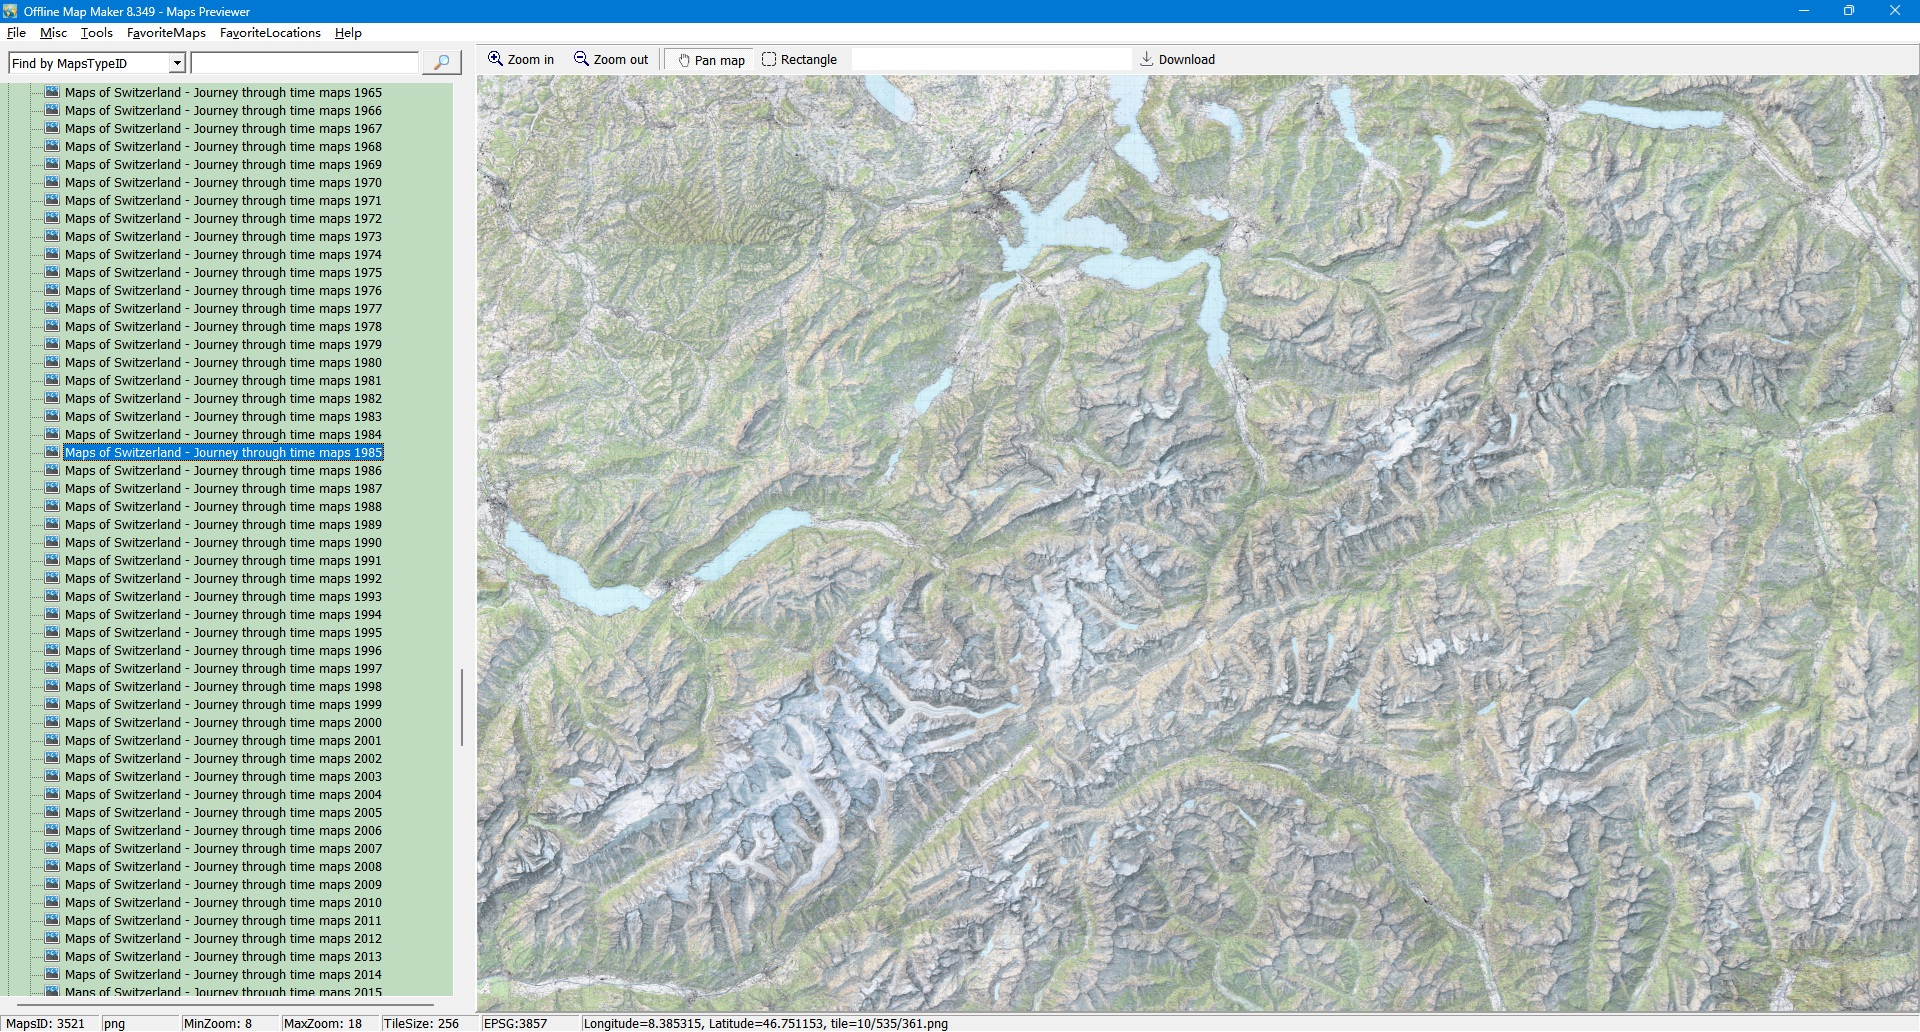Click the map list vertical scrollbar thumb

(x=461, y=707)
